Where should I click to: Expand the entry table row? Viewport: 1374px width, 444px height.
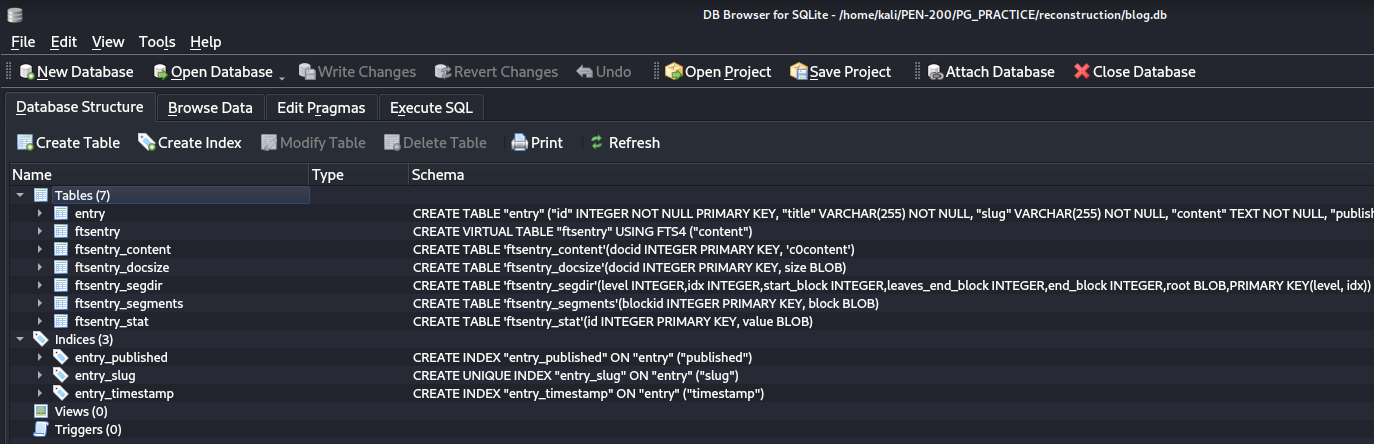tap(40, 214)
